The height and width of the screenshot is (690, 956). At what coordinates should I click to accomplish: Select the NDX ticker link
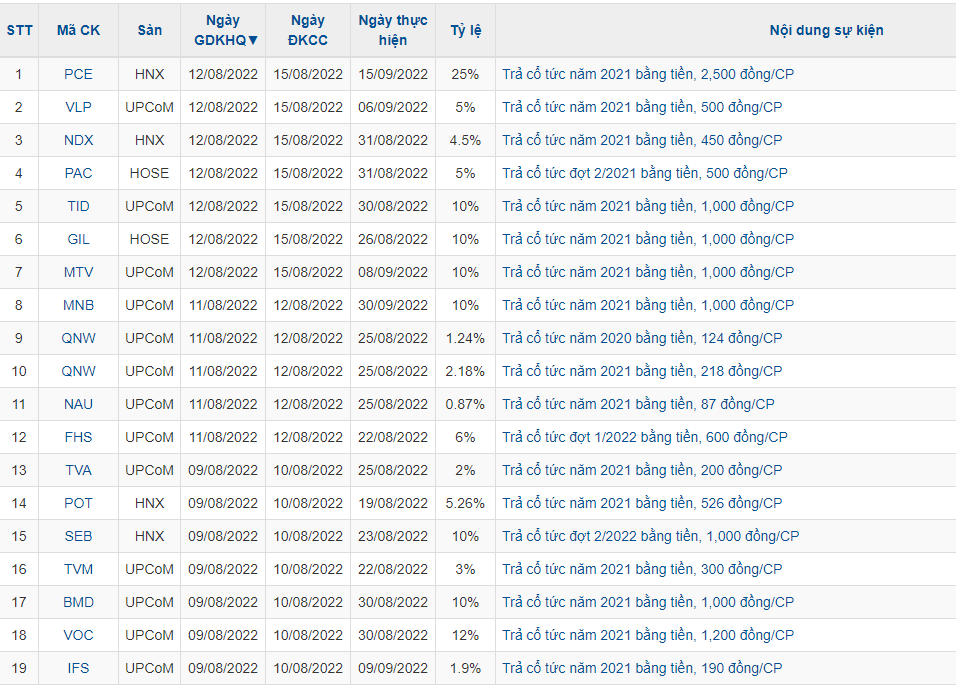point(78,140)
